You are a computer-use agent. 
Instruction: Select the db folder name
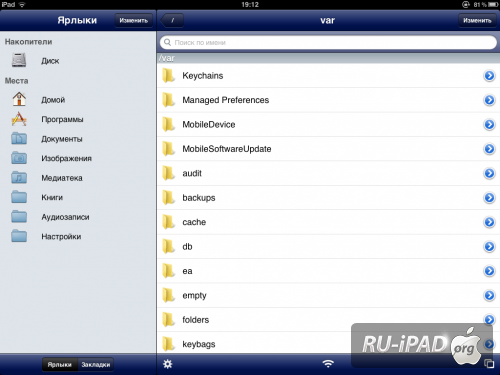[187, 246]
